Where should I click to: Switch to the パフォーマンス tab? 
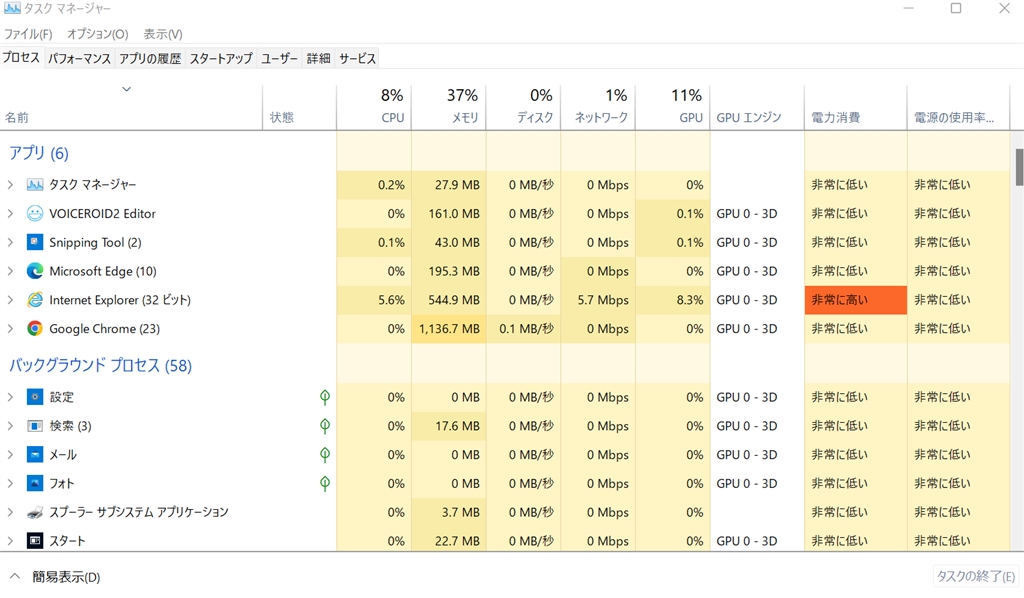point(79,59)
